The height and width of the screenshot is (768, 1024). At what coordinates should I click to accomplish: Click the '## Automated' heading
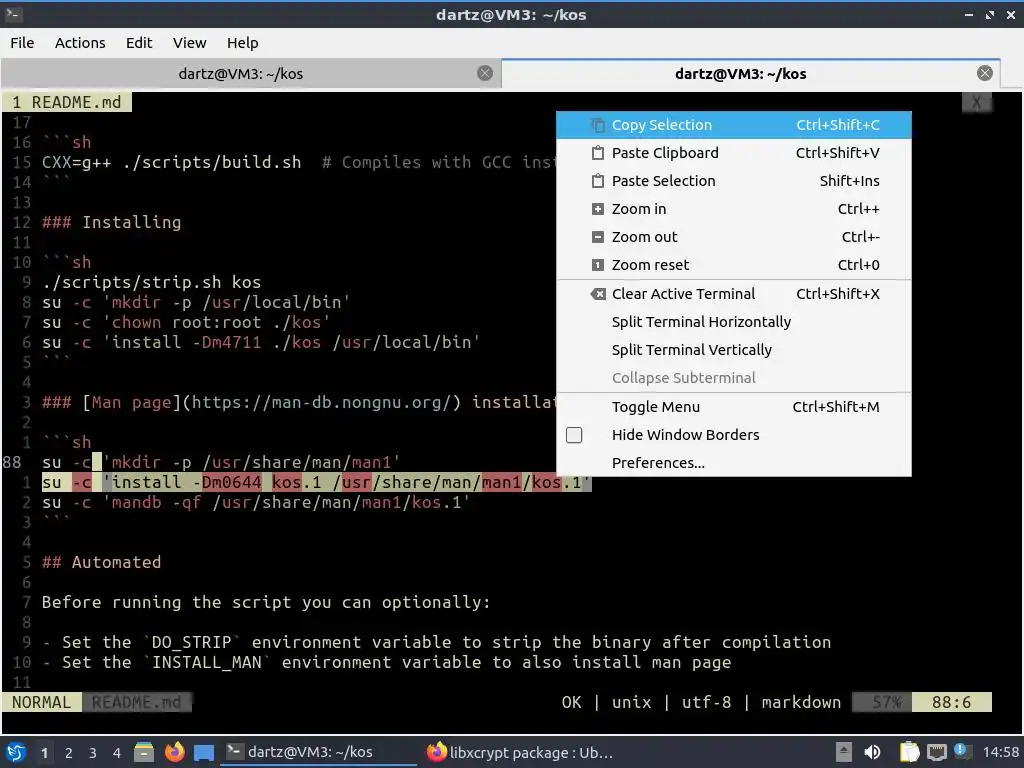point(101,562)
